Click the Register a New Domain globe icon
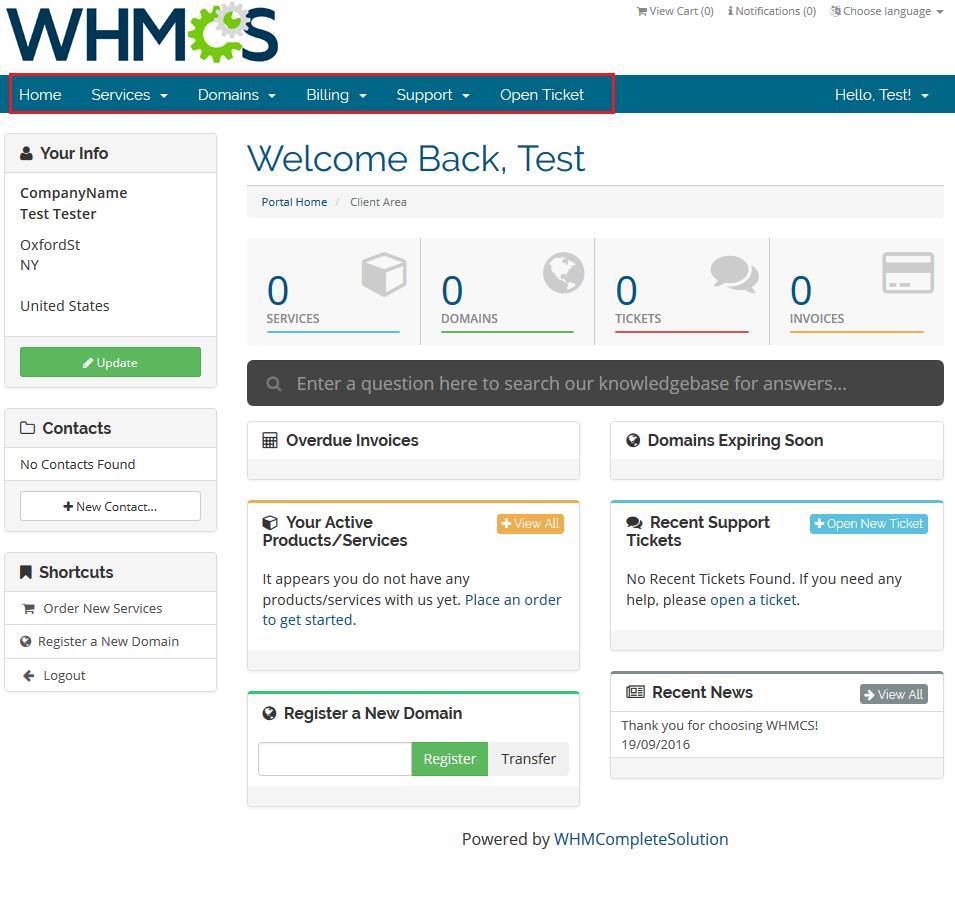The width and height of the screenshot is (955, 901). point(269,713)
